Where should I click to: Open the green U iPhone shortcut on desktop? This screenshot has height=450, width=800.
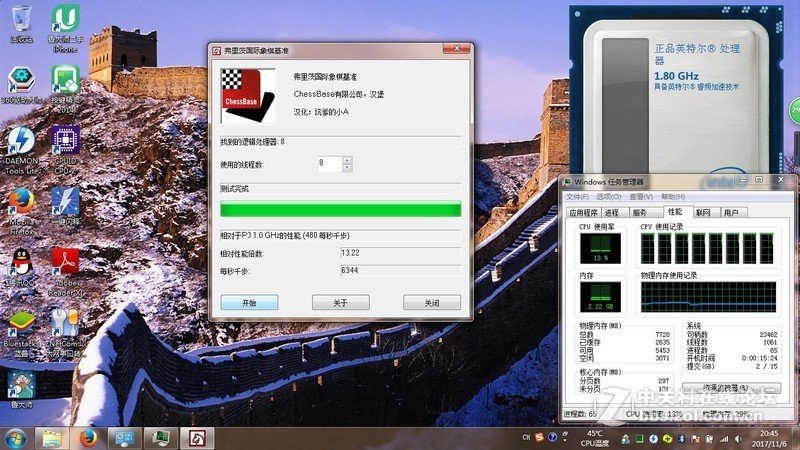tap(65, 28)
